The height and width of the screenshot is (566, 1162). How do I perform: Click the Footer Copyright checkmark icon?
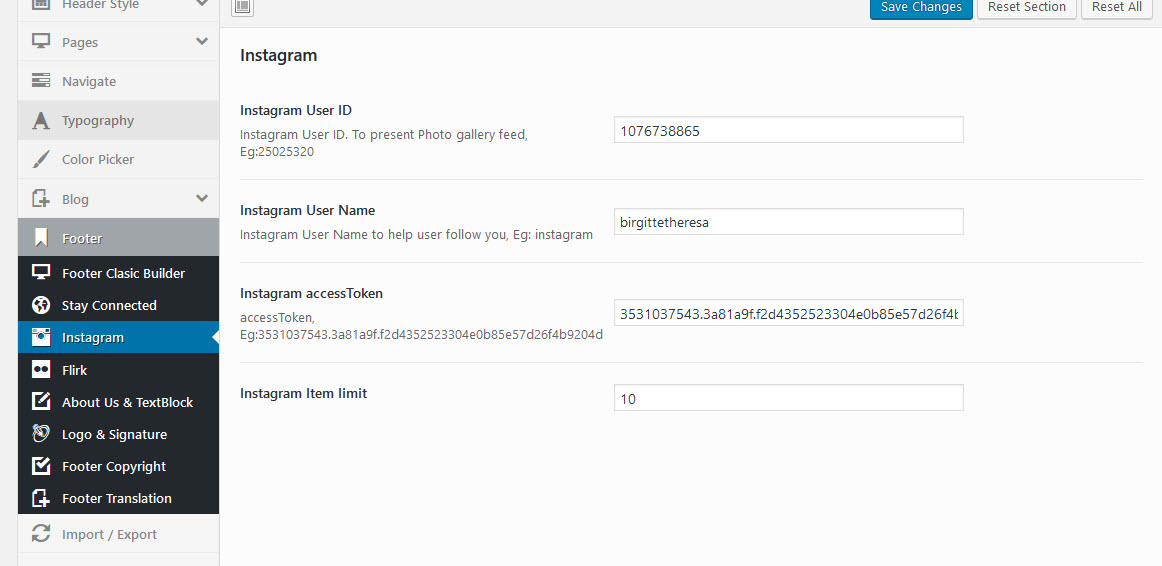(41, 465)
